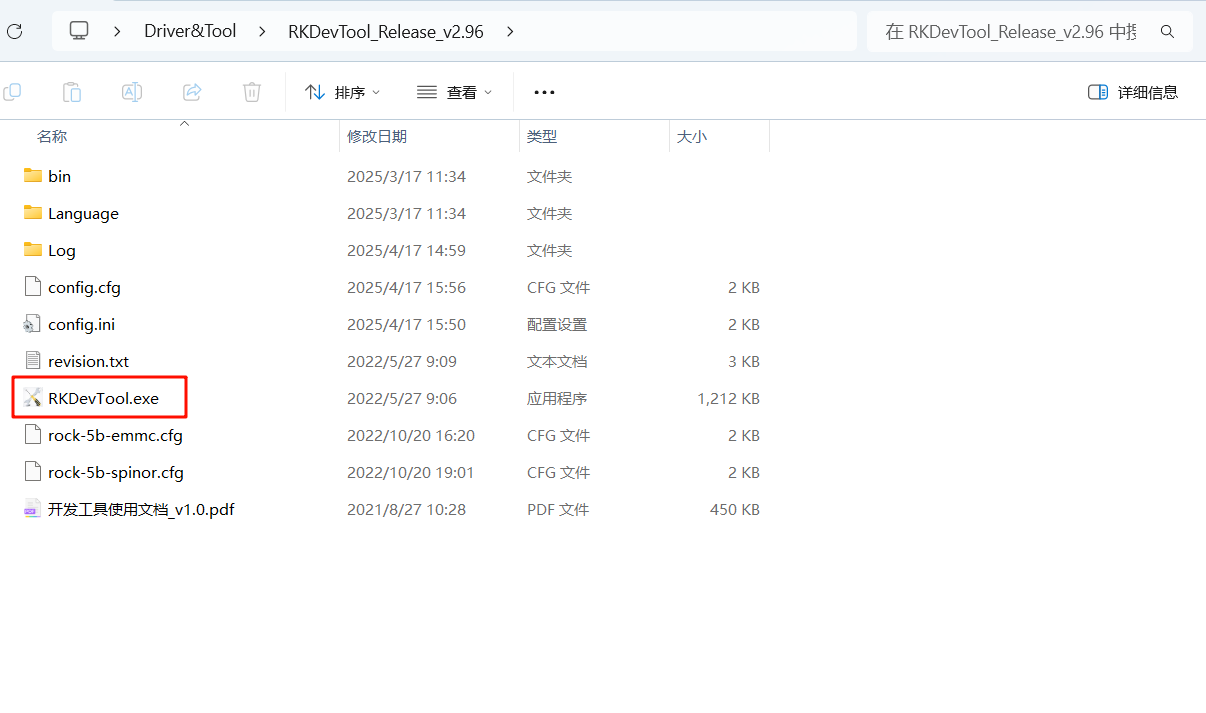The height and width of the screenshot is (713, 1206).
Task: Click the Delete trash icon
Action: click(x=251, y=91)
